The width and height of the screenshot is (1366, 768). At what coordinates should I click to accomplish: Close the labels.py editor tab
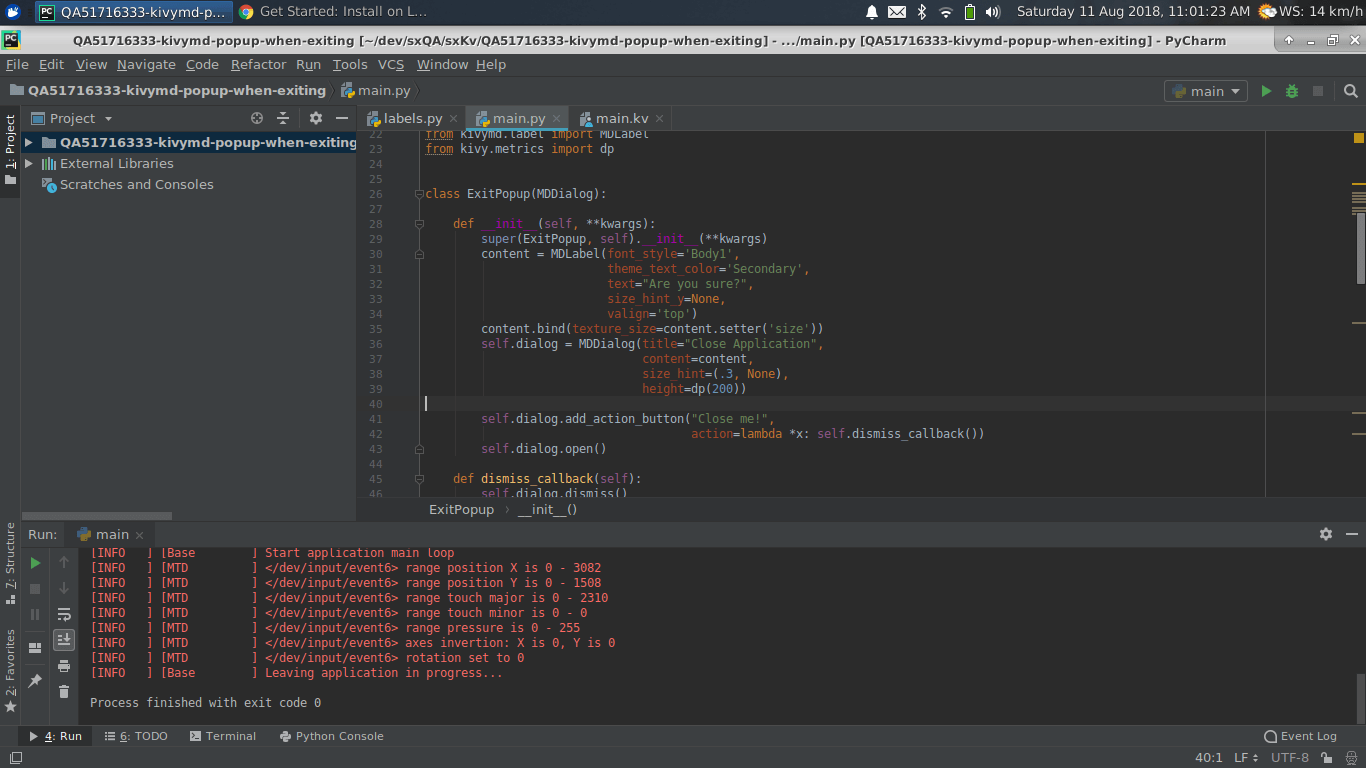[453, 118]
